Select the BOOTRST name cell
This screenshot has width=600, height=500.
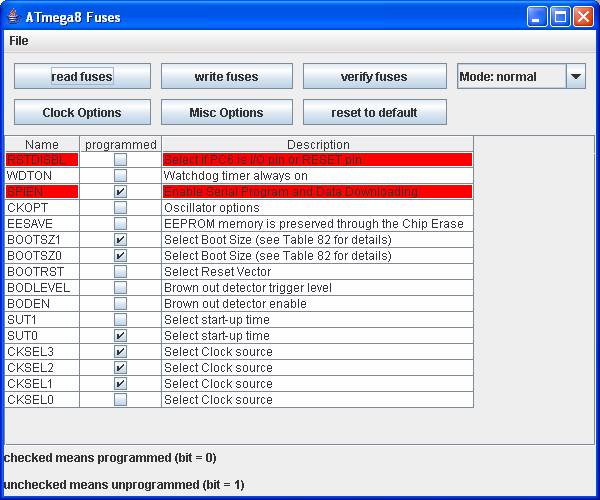point(42,272)
